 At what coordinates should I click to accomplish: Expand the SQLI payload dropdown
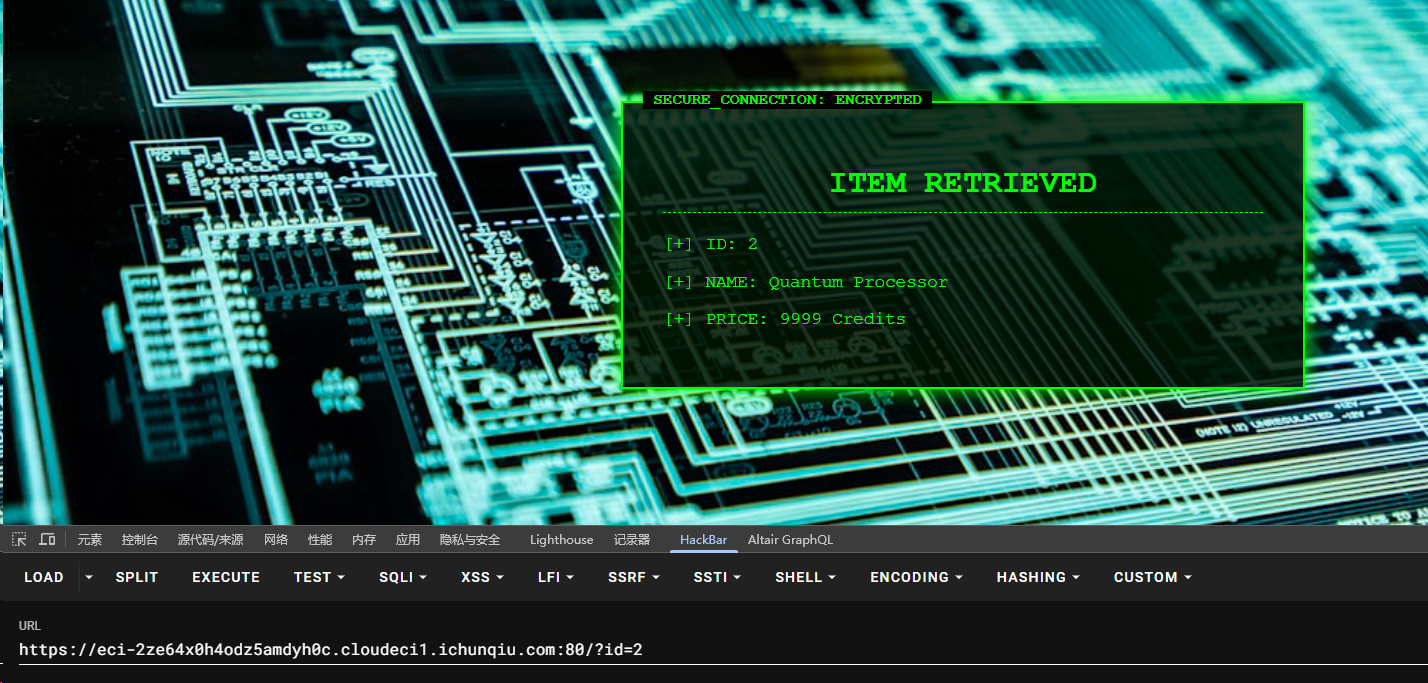pos(403,577)
